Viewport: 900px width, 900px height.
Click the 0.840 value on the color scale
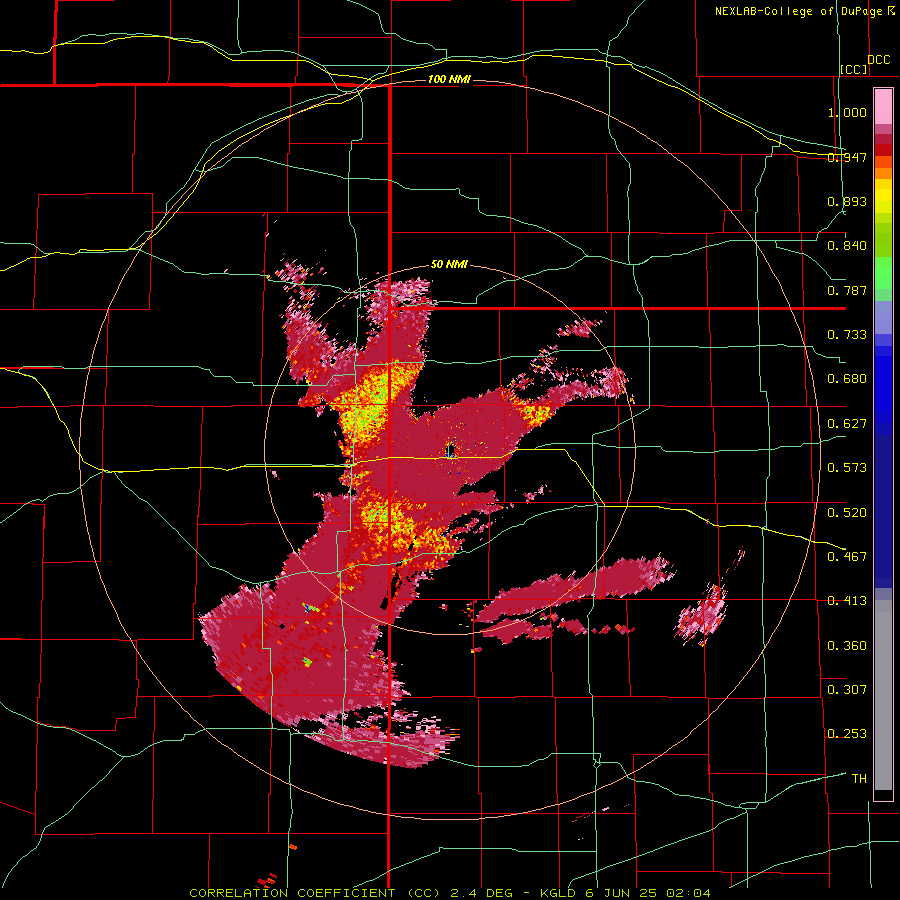(x=847, y=246)
